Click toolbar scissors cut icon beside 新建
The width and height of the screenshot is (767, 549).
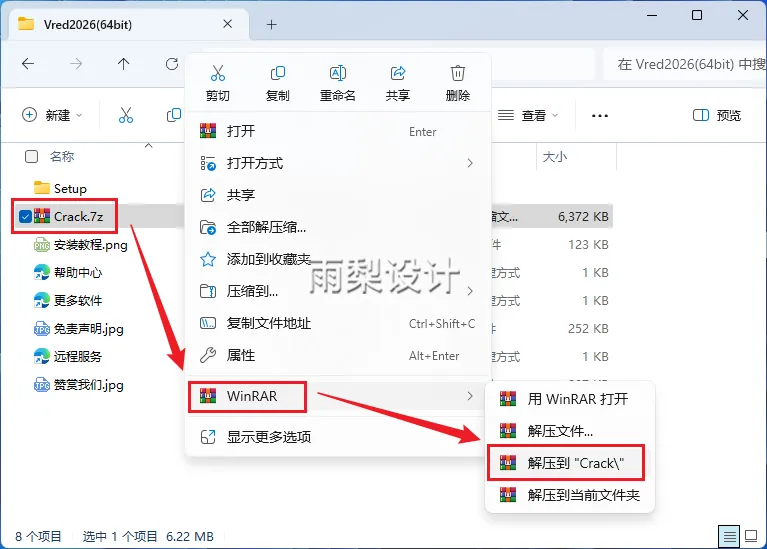coord(126,115)
